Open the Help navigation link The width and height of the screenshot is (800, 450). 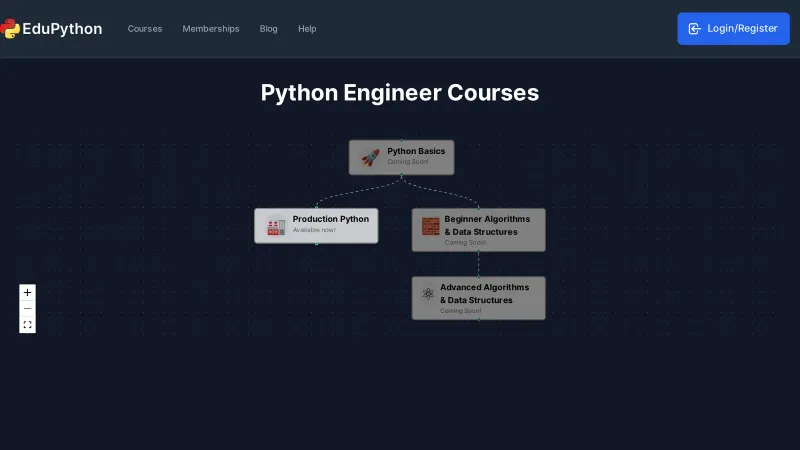point(307,29)
